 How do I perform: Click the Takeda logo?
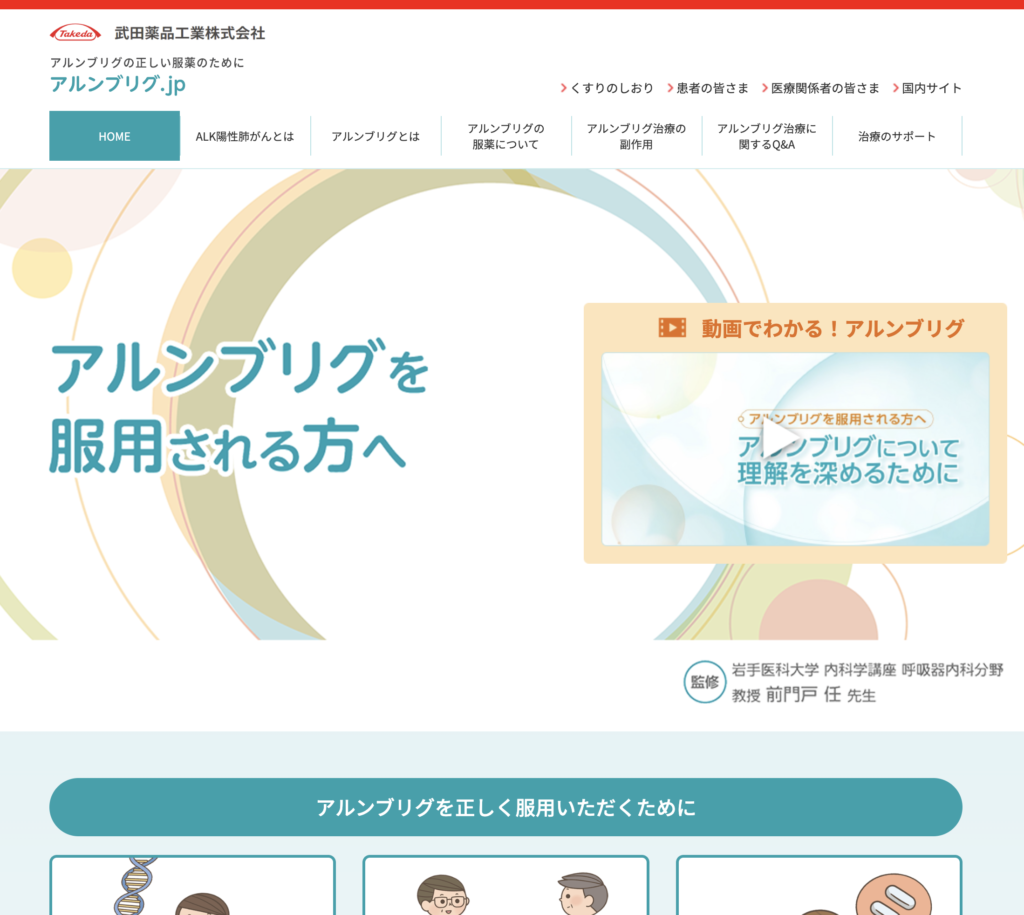pos(75,33)
